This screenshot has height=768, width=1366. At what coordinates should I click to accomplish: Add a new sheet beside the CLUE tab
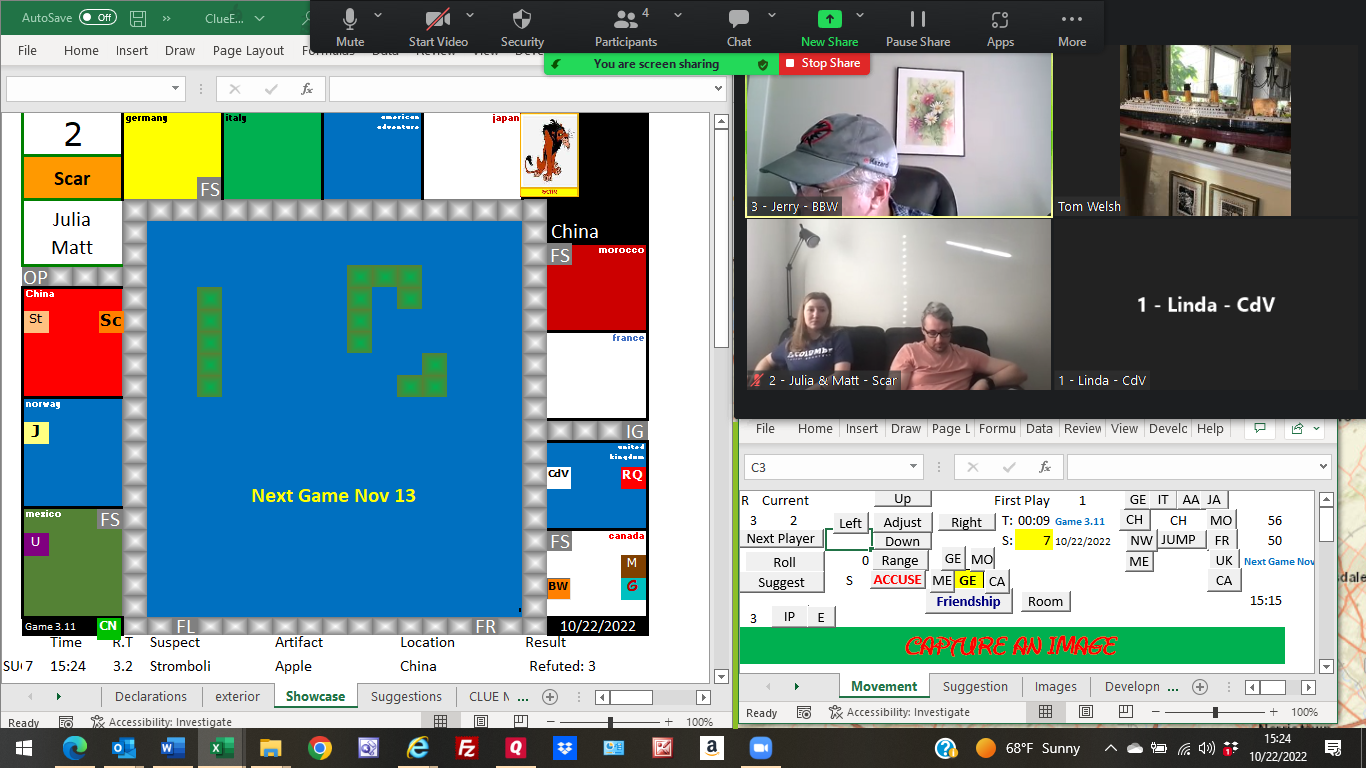[549, 696]
